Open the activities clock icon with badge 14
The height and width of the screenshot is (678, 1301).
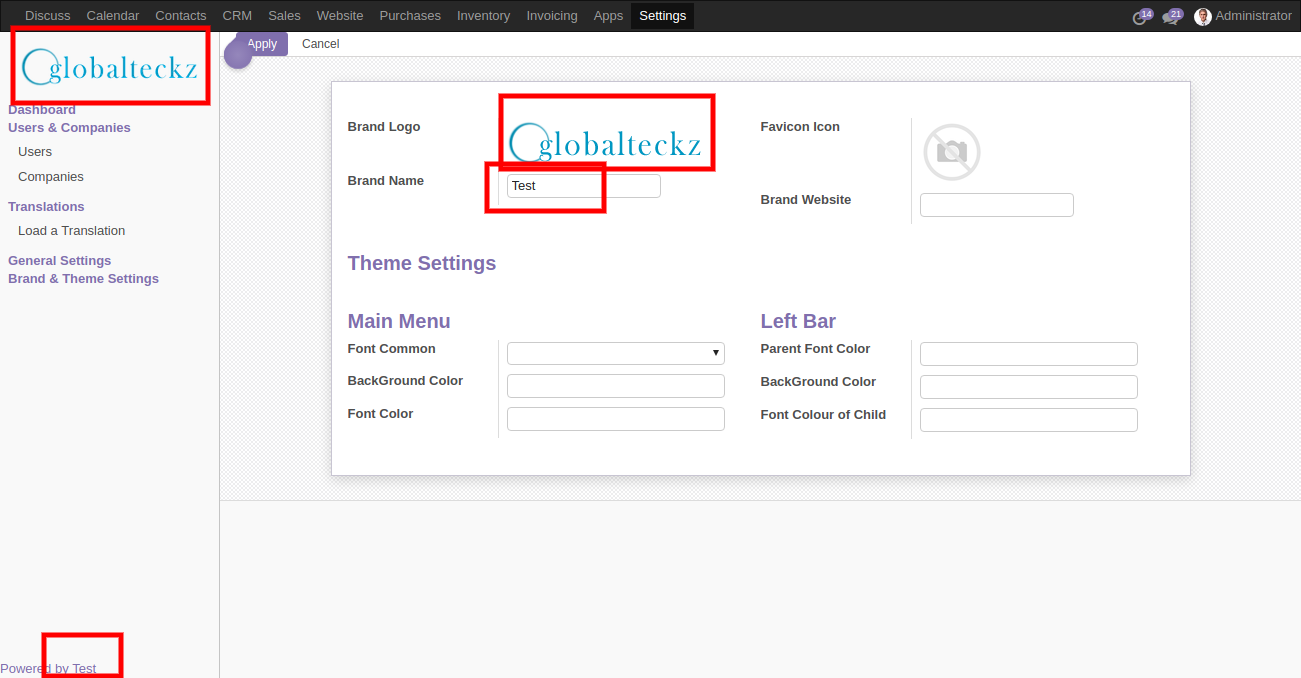pos(1142,16)
